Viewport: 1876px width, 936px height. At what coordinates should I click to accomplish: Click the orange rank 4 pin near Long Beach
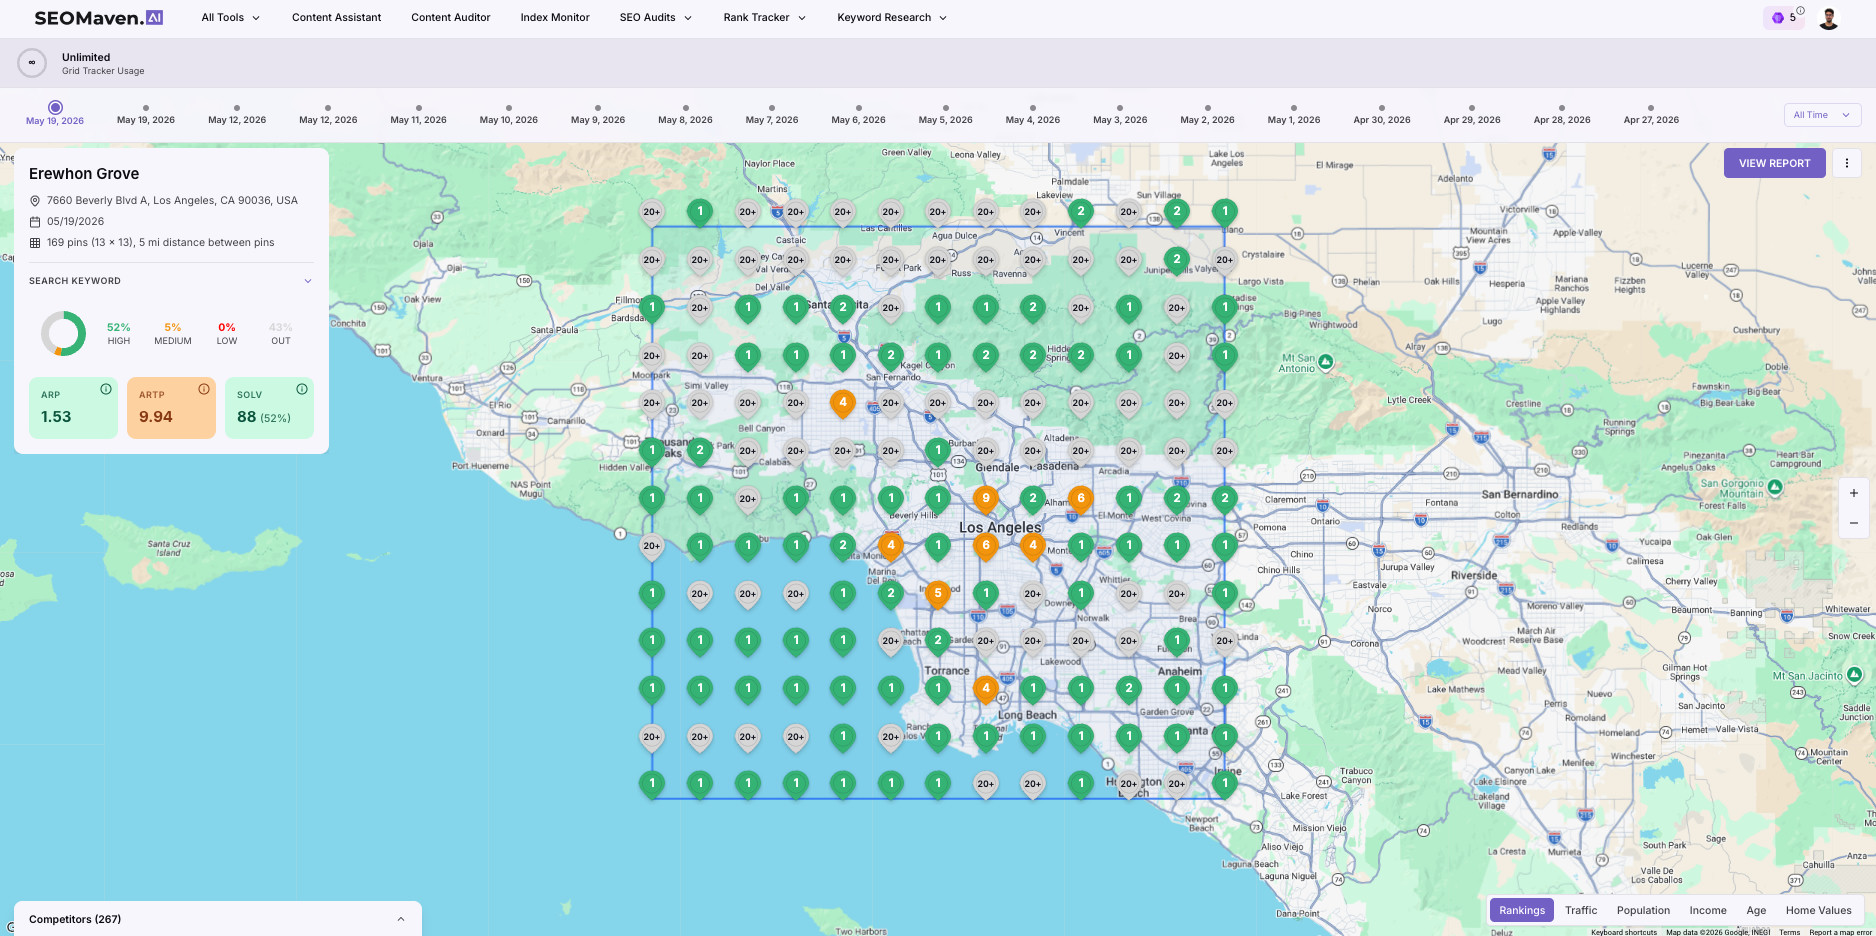986,689
